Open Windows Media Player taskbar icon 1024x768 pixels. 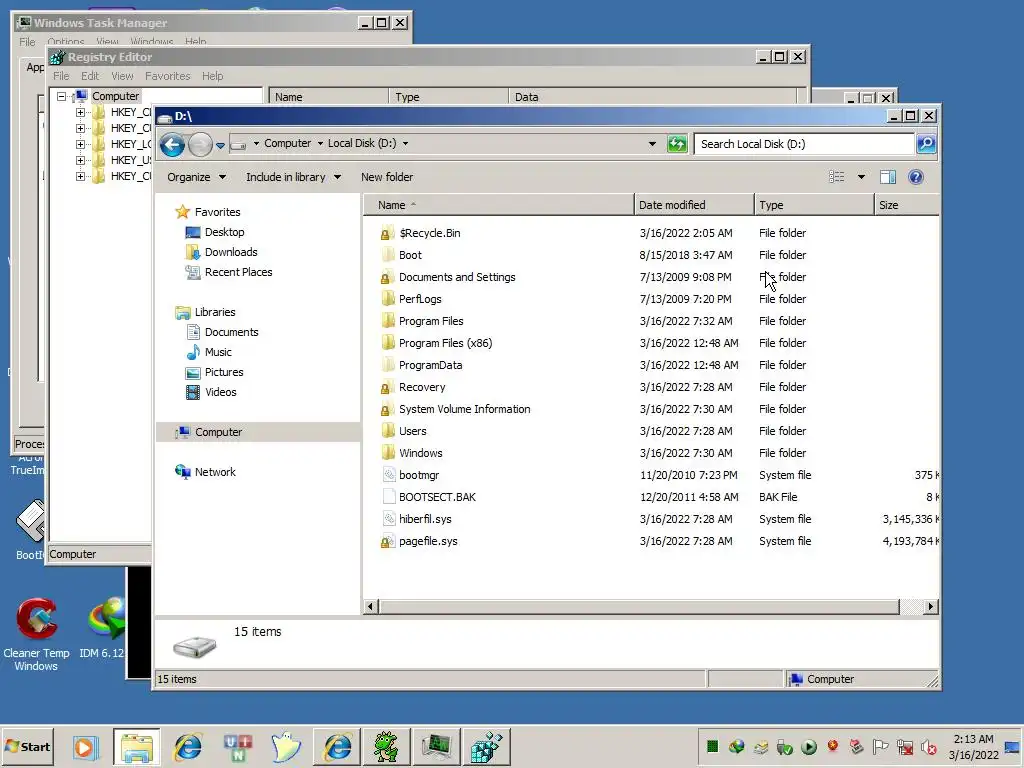85,747
